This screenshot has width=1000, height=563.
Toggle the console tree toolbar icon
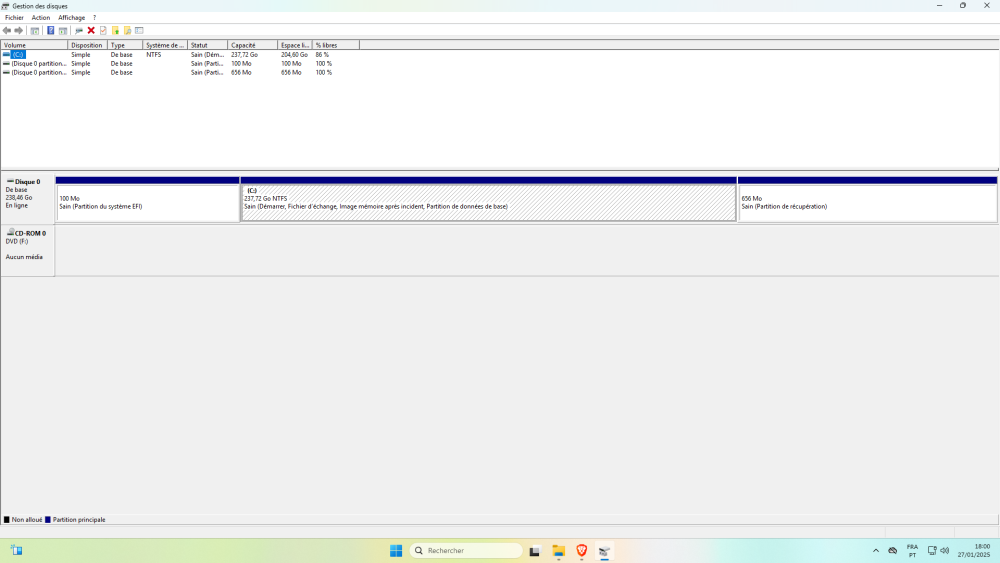tap(35, 31)
